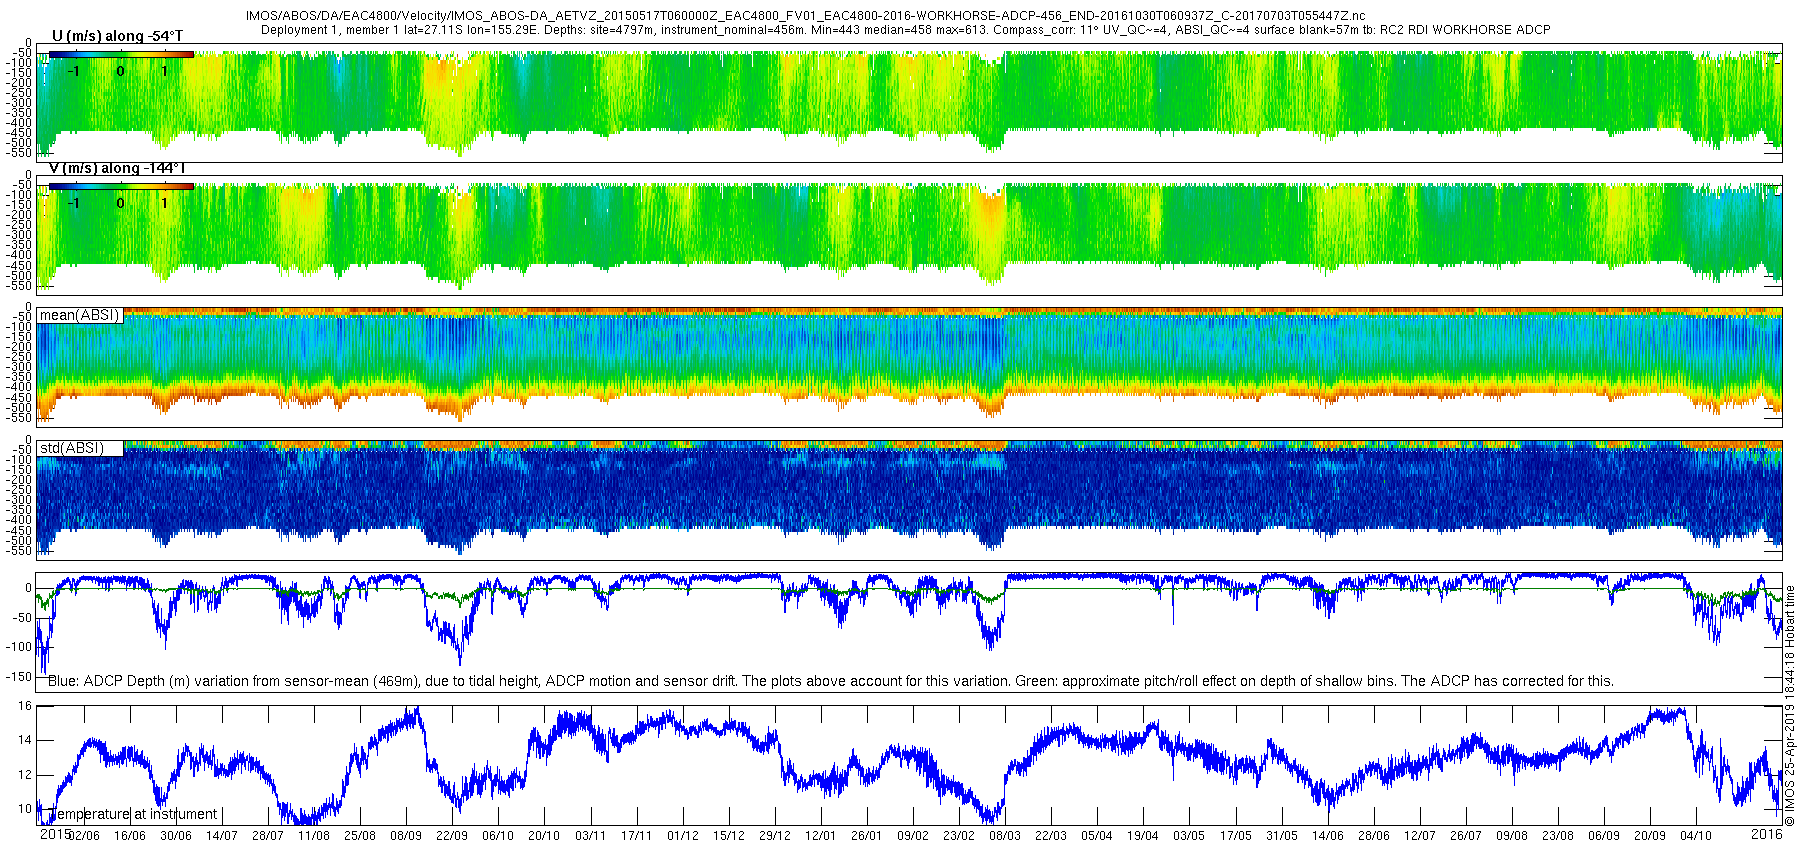Click the 'V (m/s) along -144°T' panel title

pyautogui.click(x=117, y=168)
